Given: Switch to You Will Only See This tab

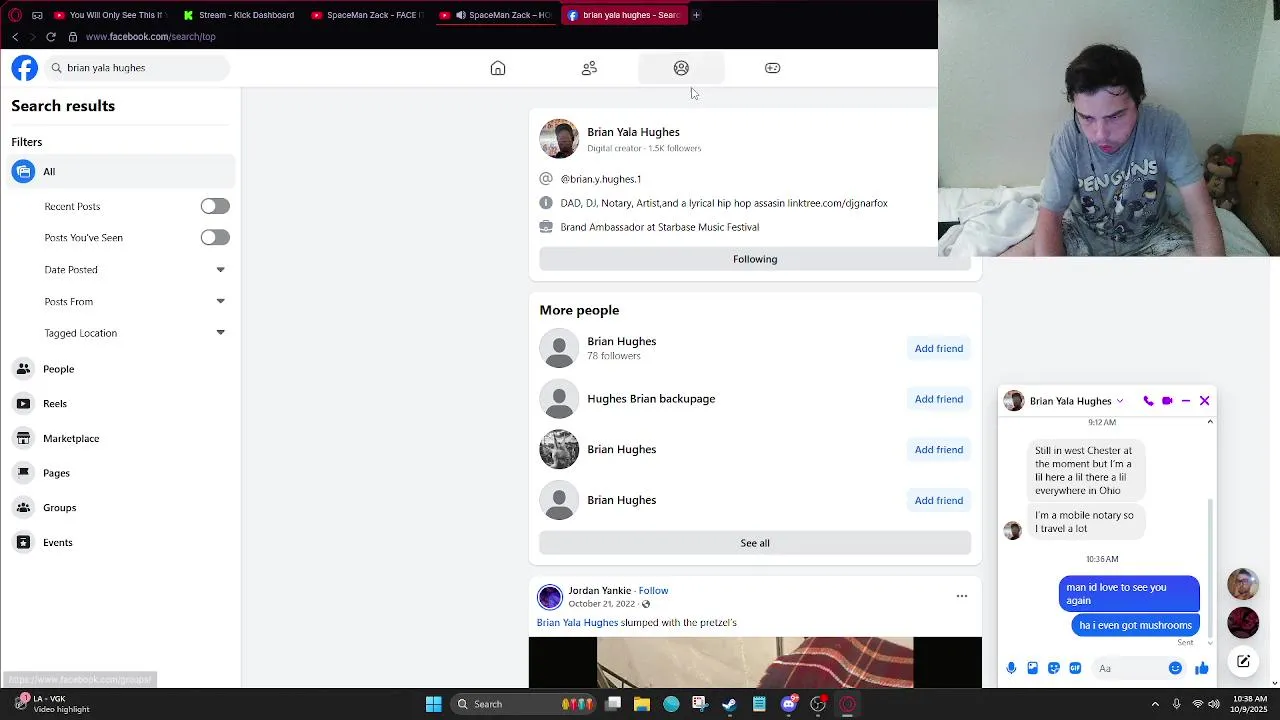Looking at the screenshot, I should click(x=109, y=15).
